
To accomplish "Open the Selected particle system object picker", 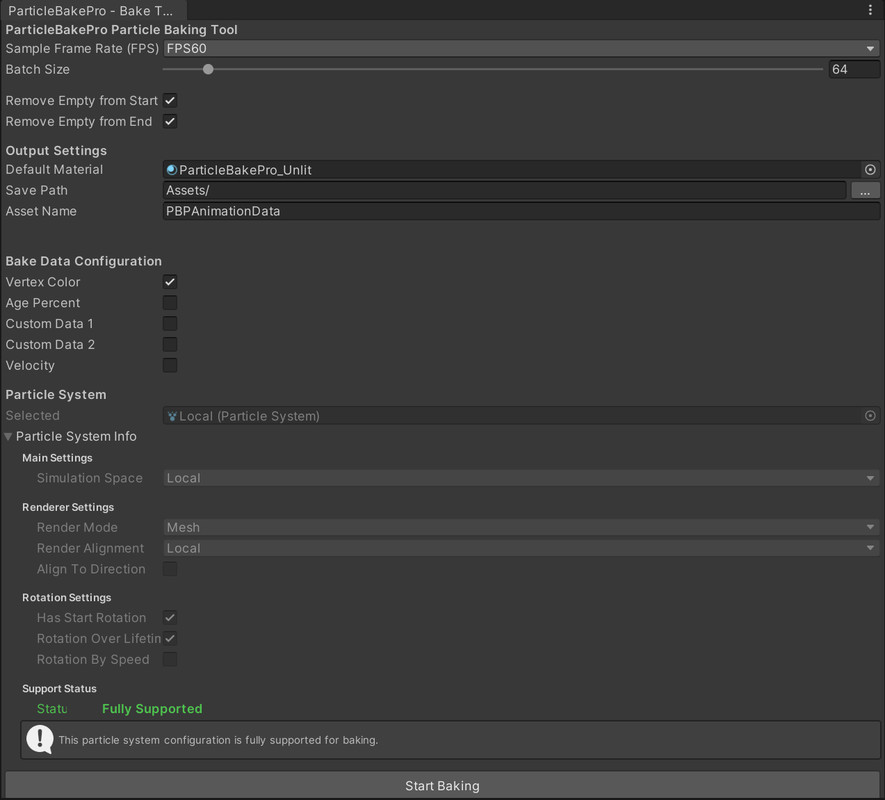I will 870,415.
